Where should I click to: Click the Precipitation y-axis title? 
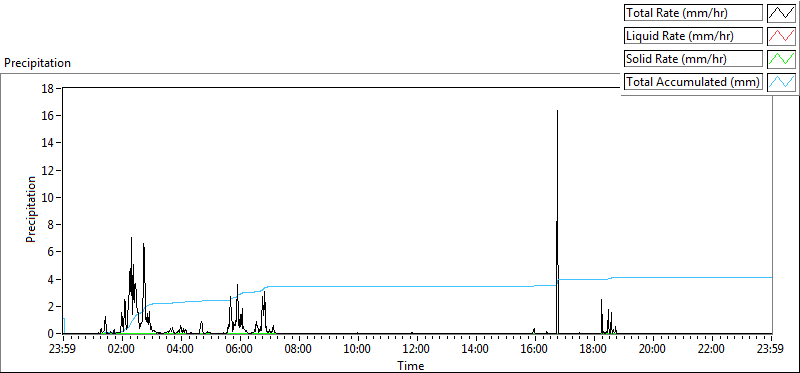click(31, 210)
